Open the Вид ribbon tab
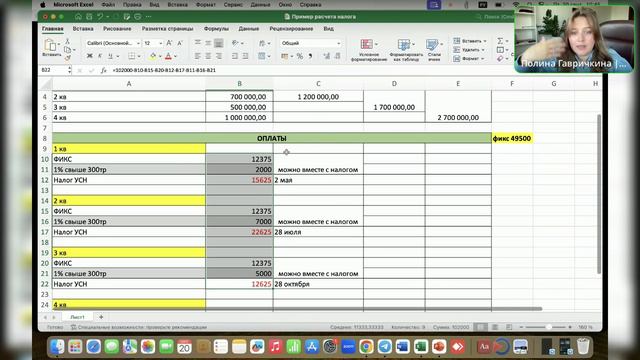The width and height of the screenshot is (640, 360). click(x=329, y=29)
